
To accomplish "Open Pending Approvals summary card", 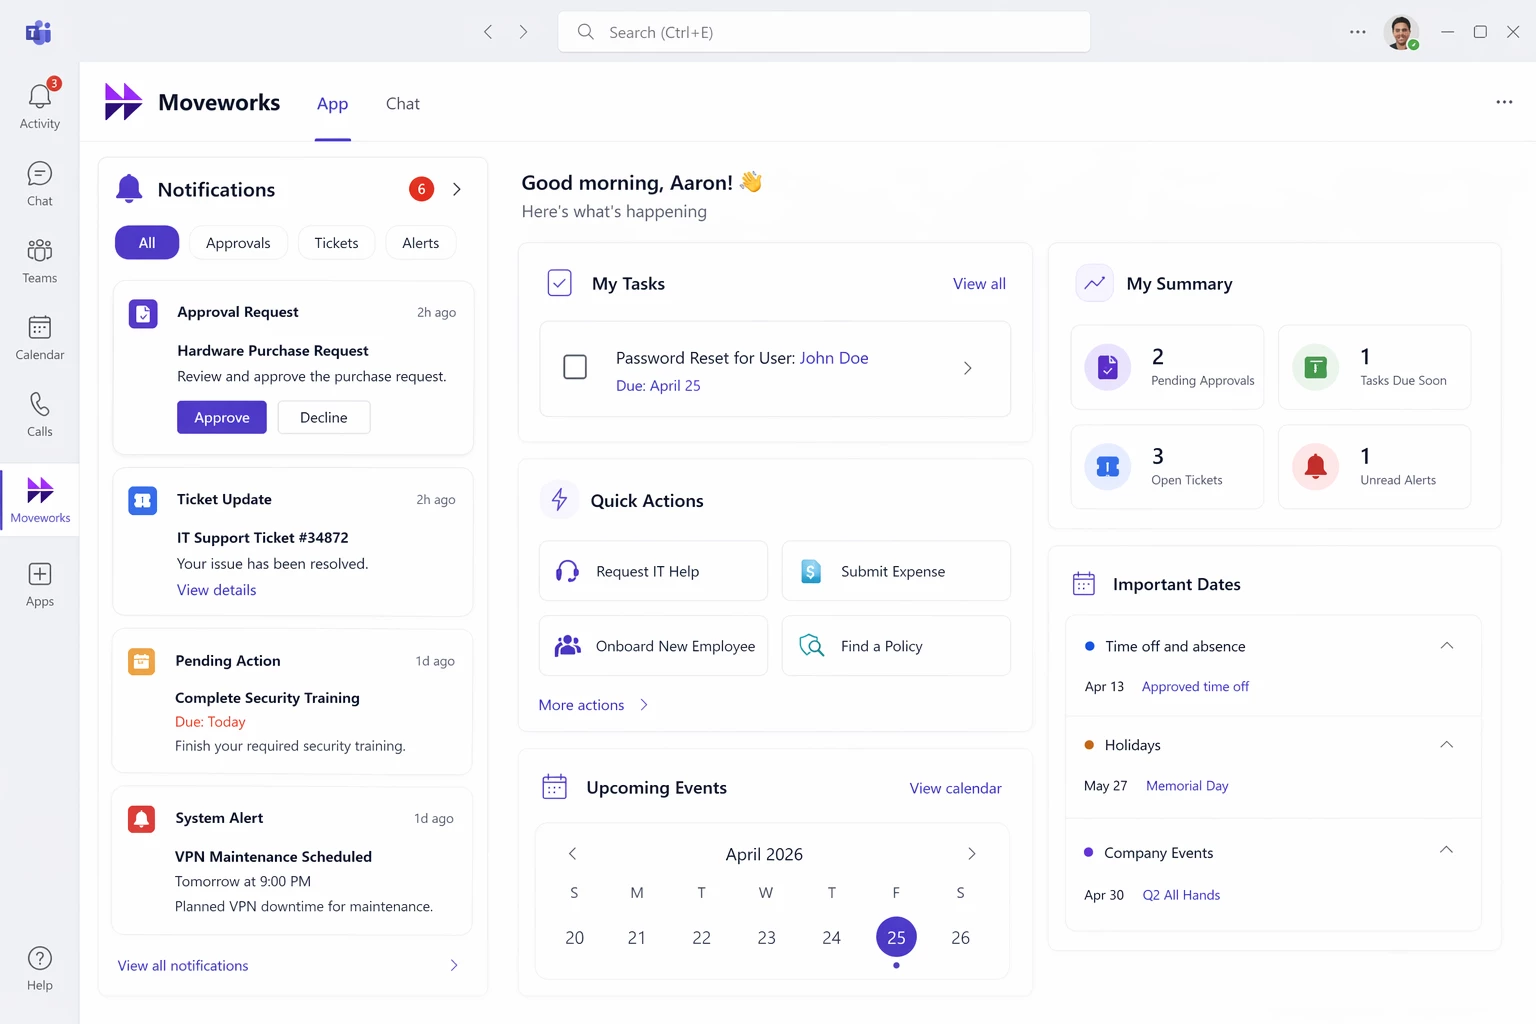I will click(1167, 367).
